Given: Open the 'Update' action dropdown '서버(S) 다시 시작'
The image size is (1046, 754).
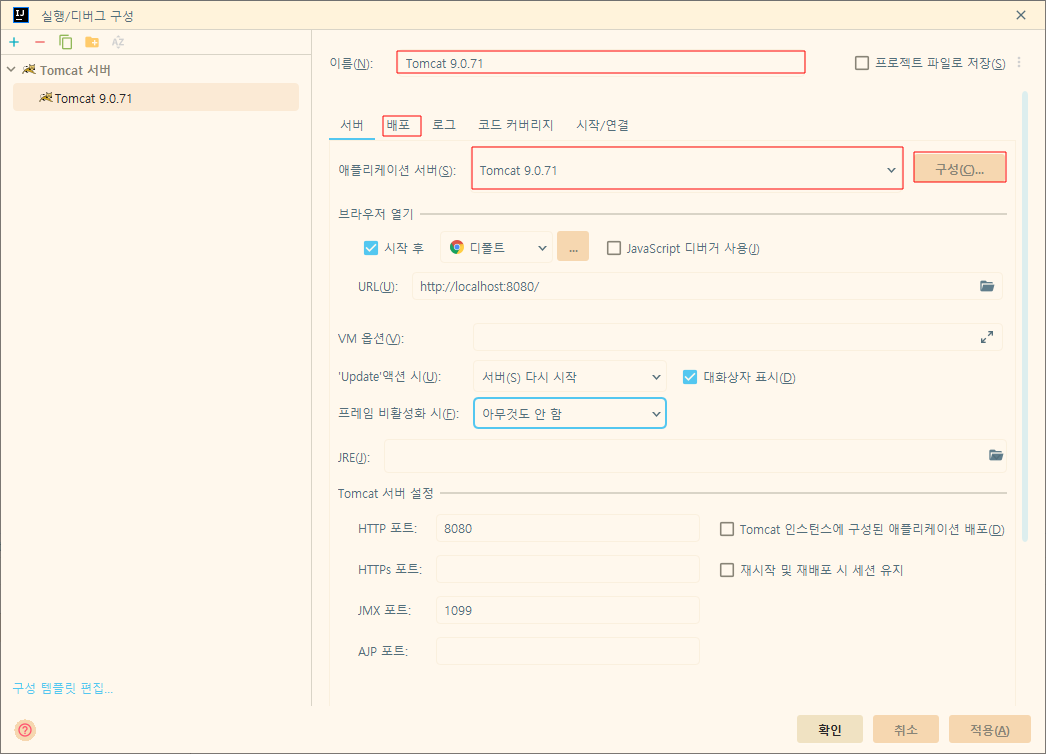Looking at the screenshot, I should click(570, 377).
